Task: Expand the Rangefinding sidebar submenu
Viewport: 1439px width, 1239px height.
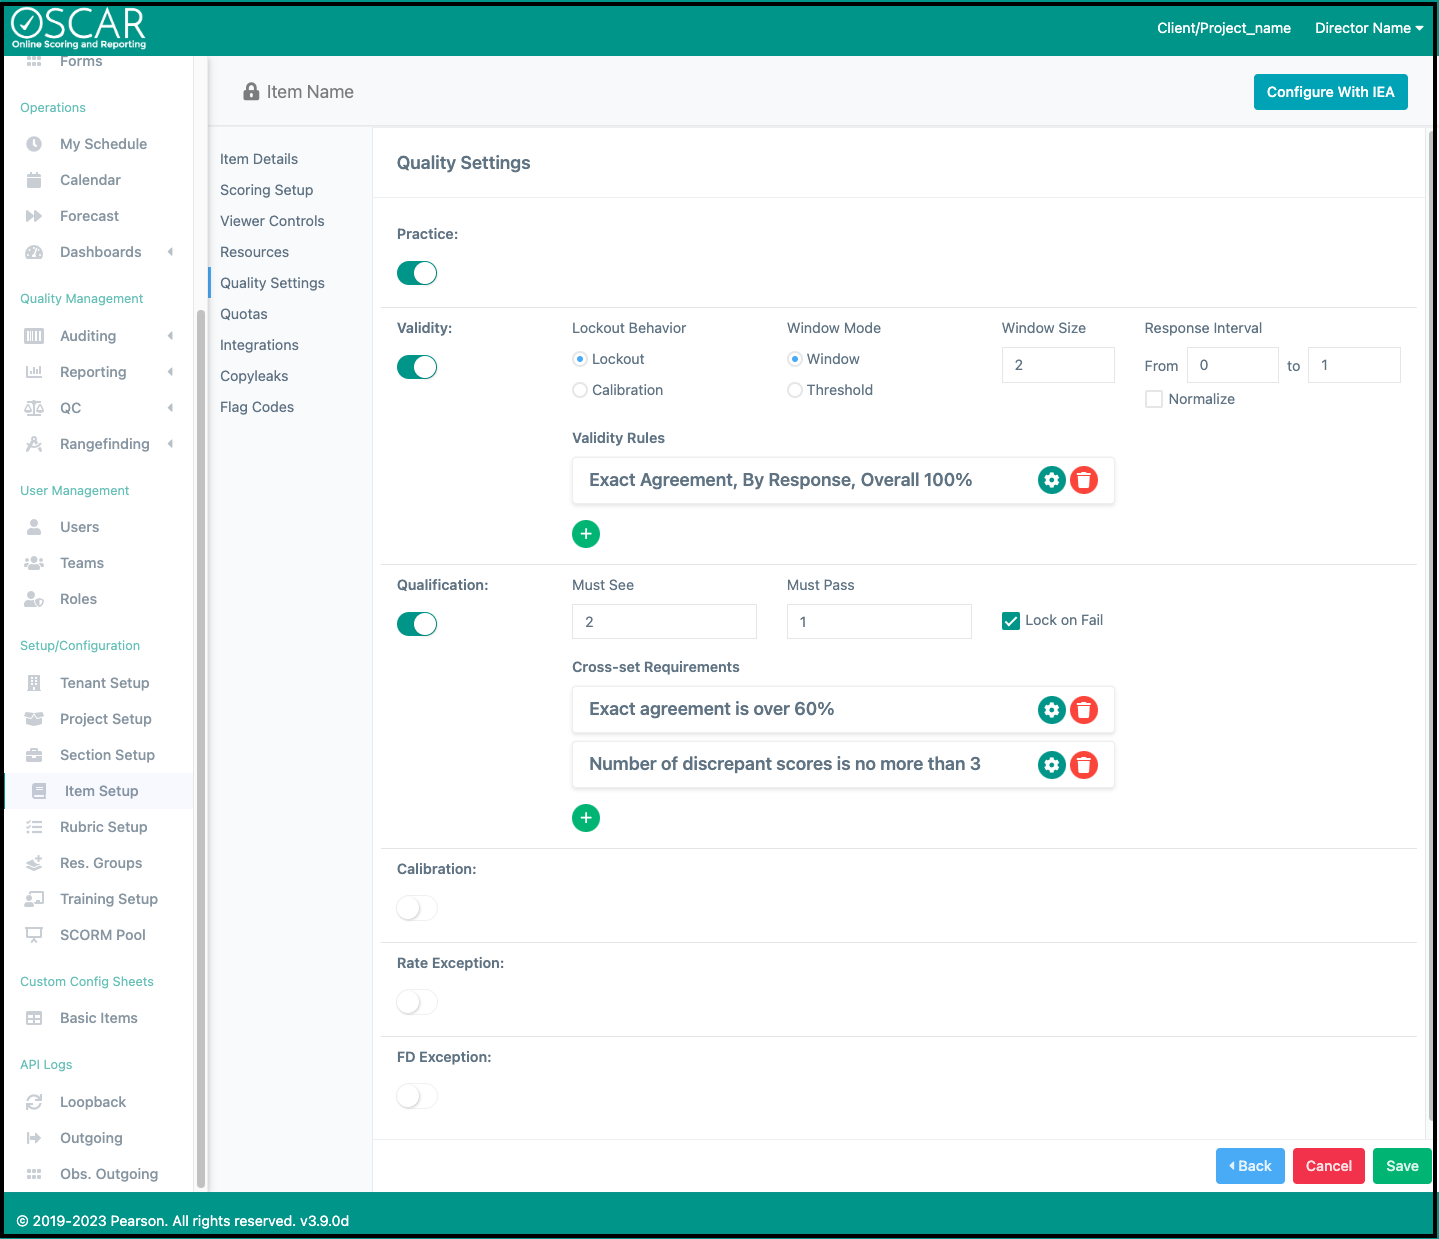Action: point(170,444)
